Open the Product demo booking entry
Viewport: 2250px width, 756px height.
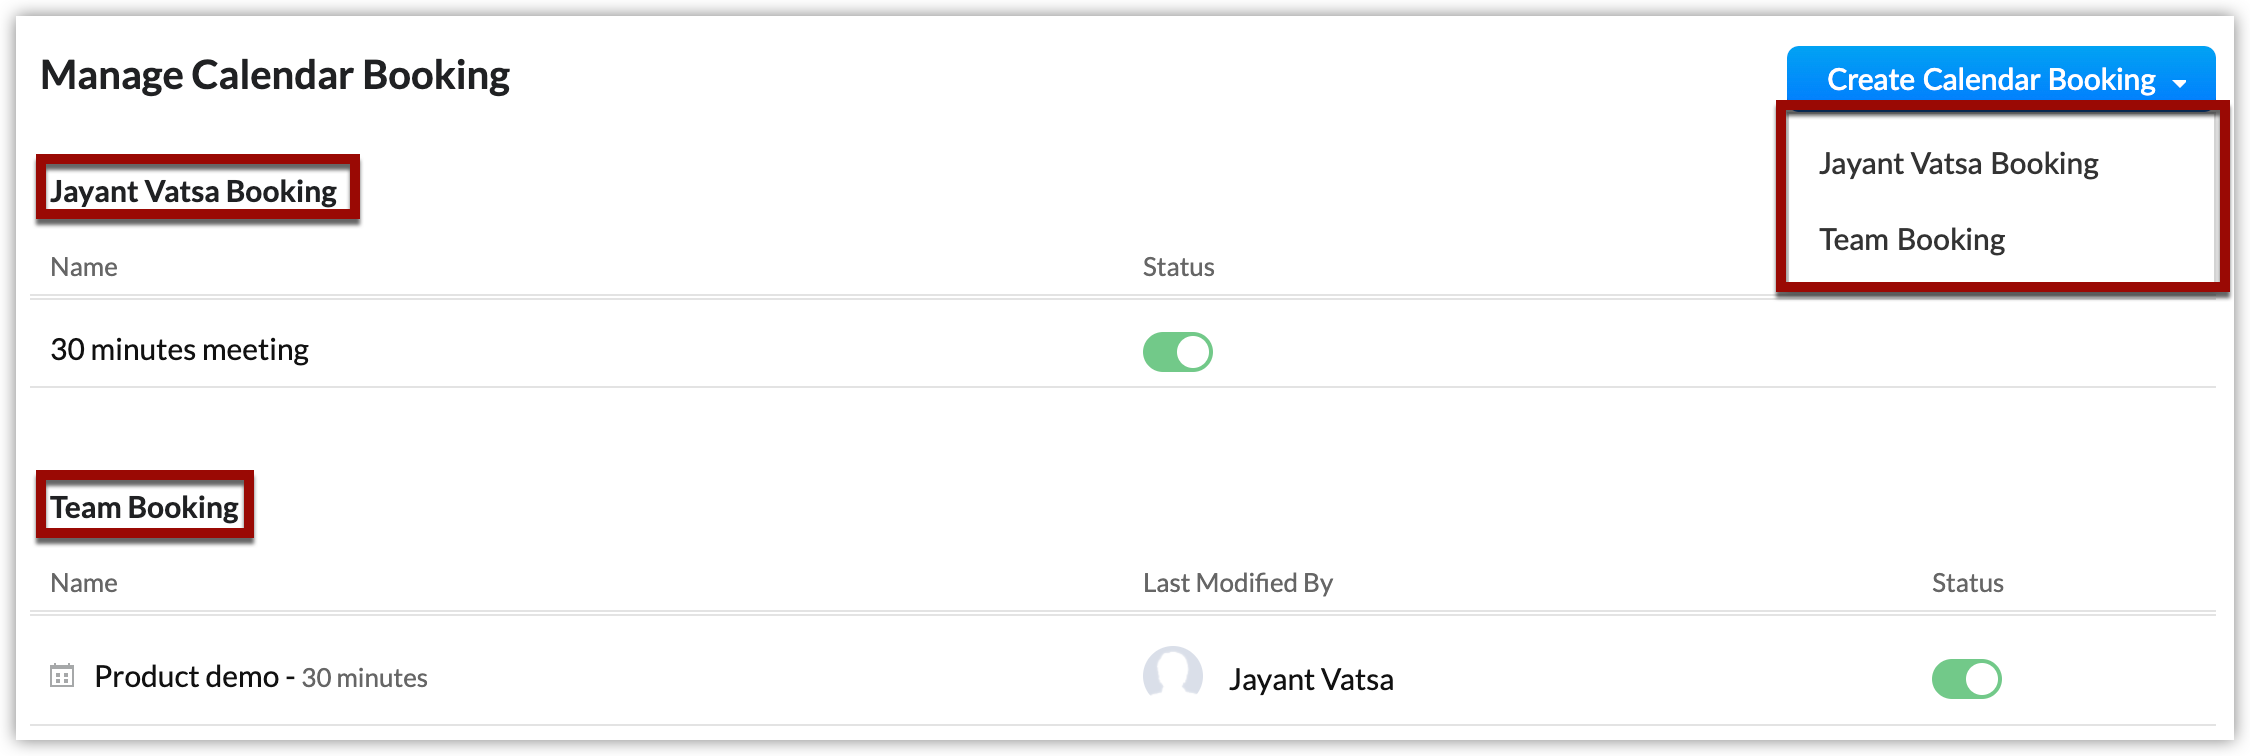tap(186, 677)
